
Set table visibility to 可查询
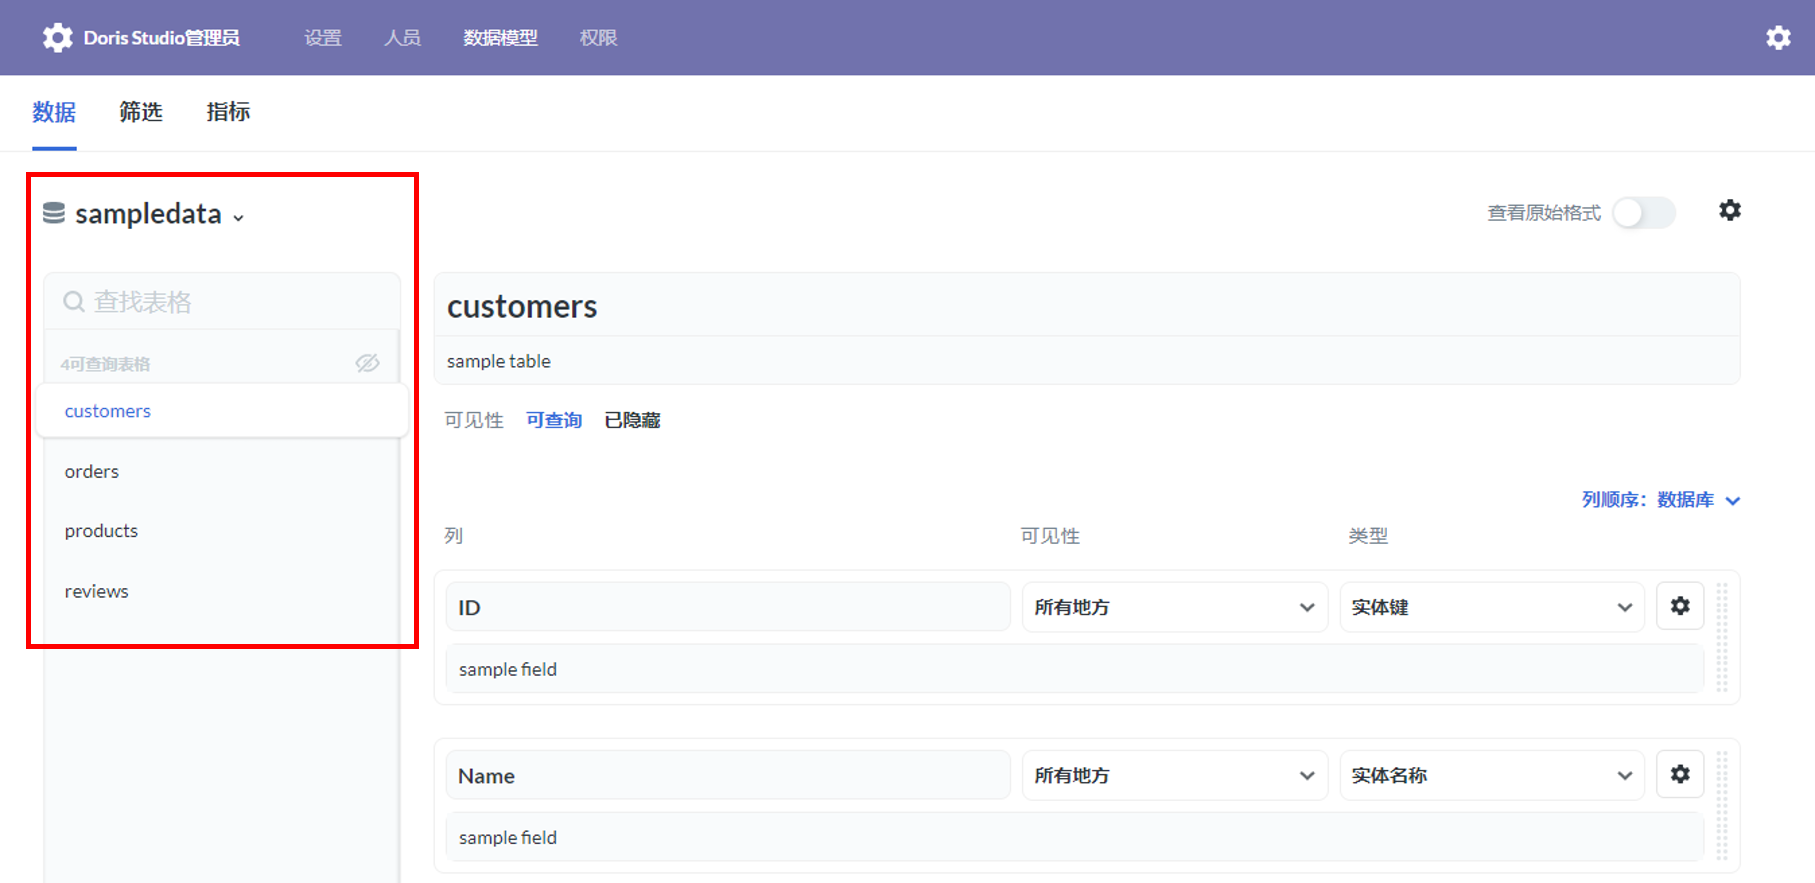[554, 420]
